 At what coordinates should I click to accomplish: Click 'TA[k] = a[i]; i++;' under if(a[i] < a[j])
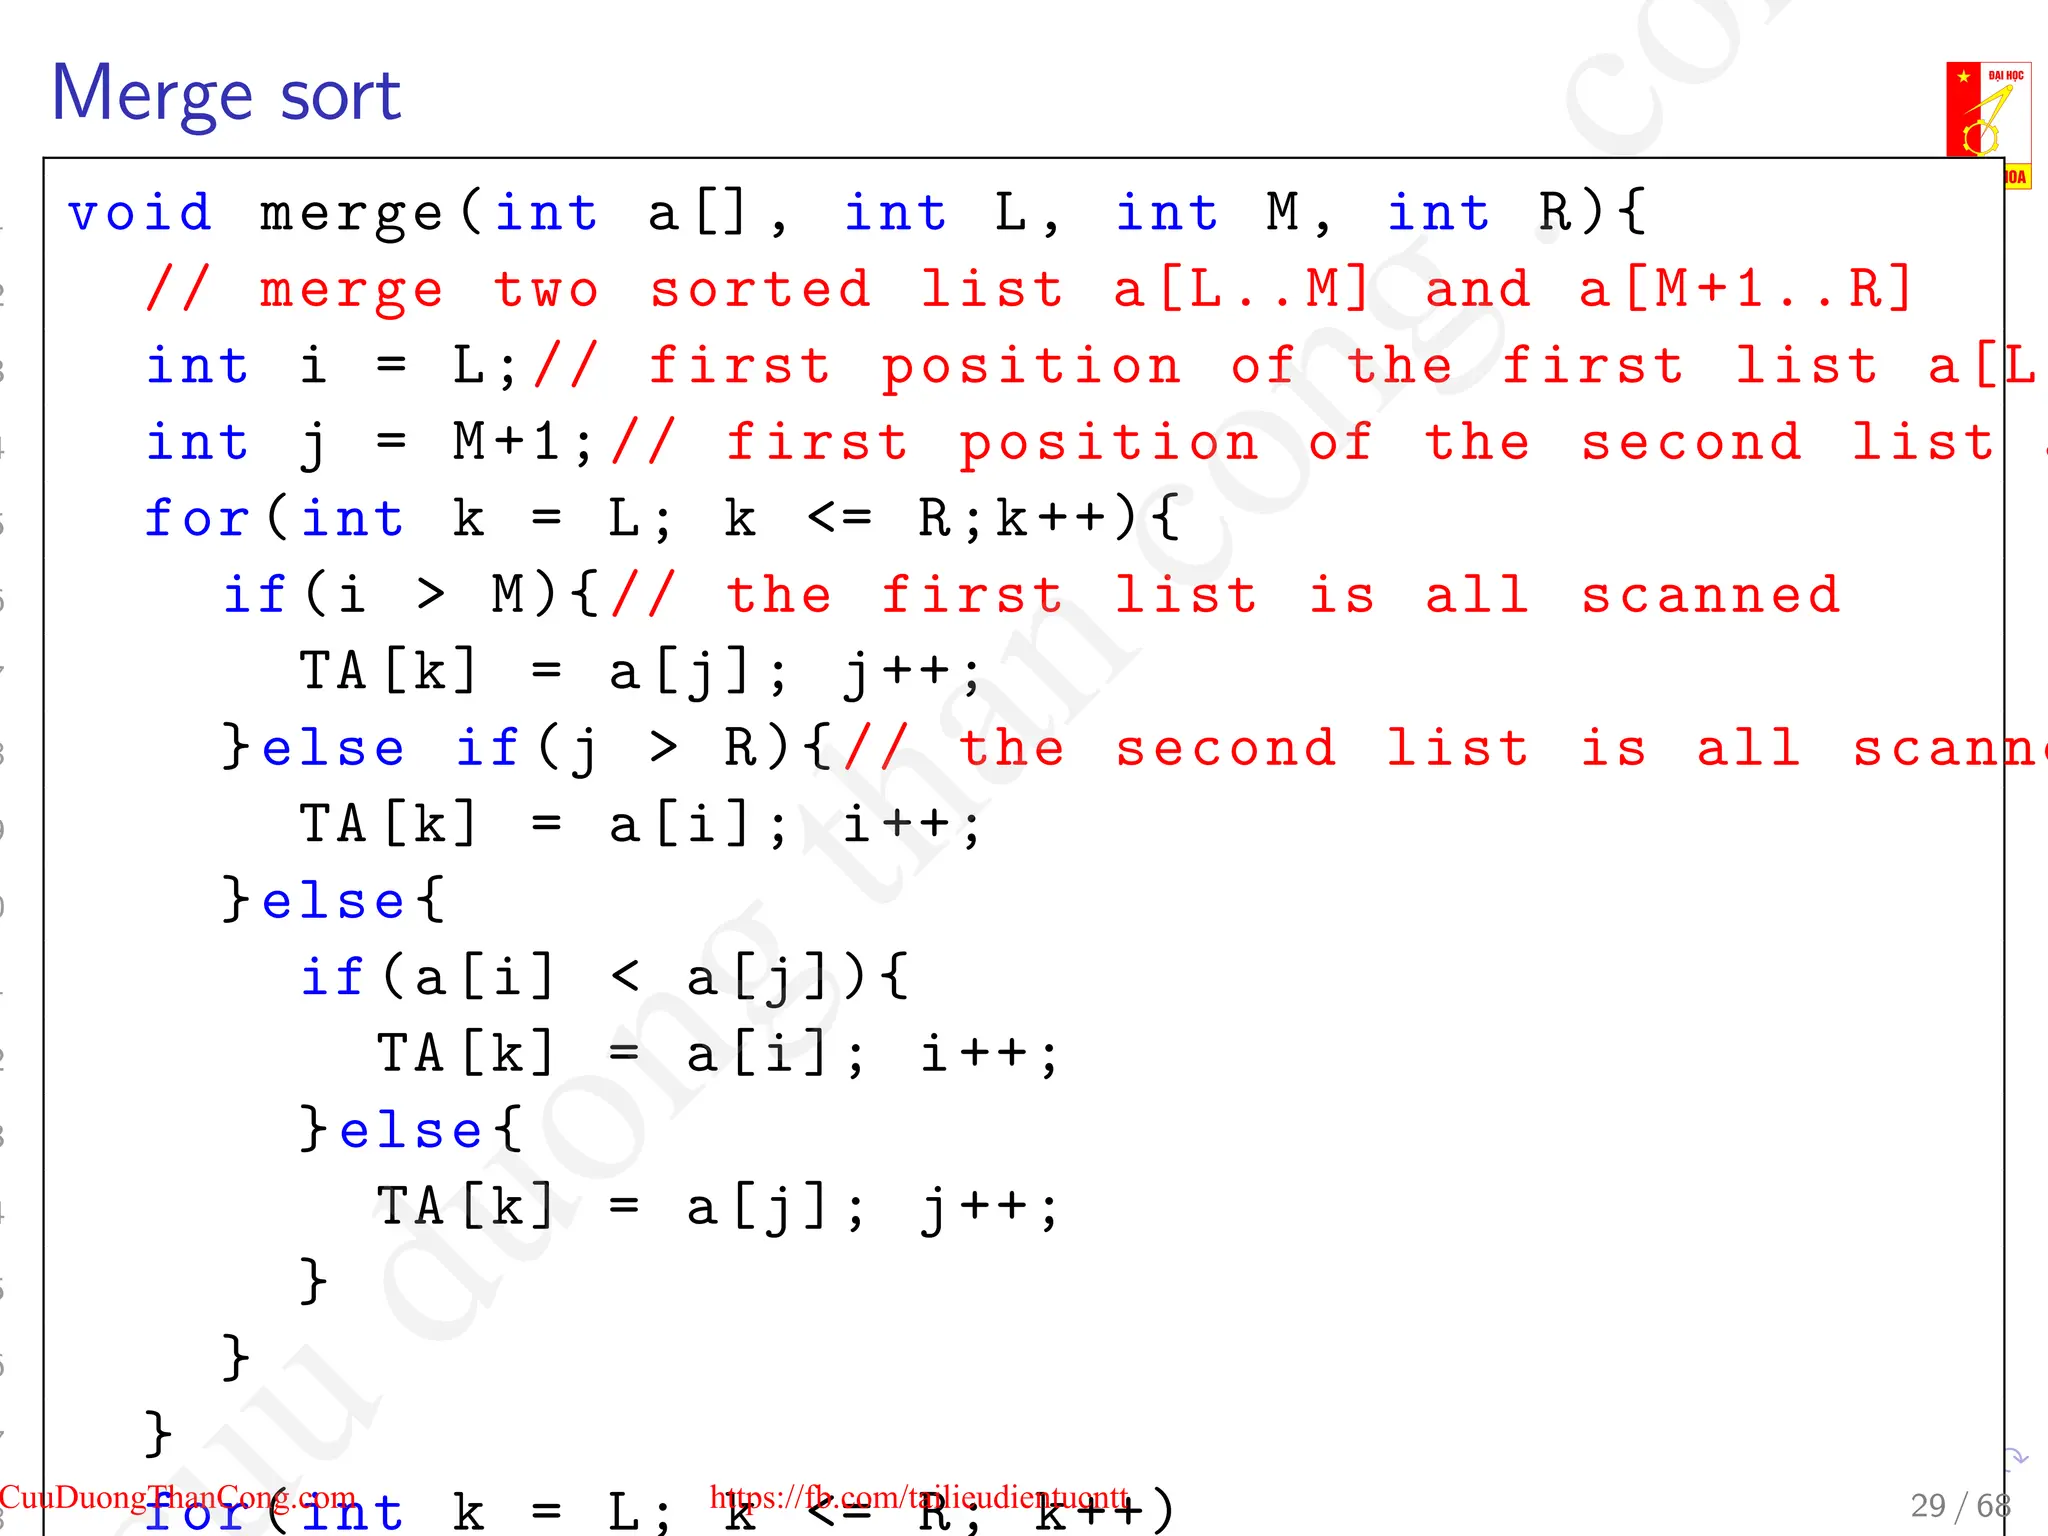click(x=718, y=1054)
